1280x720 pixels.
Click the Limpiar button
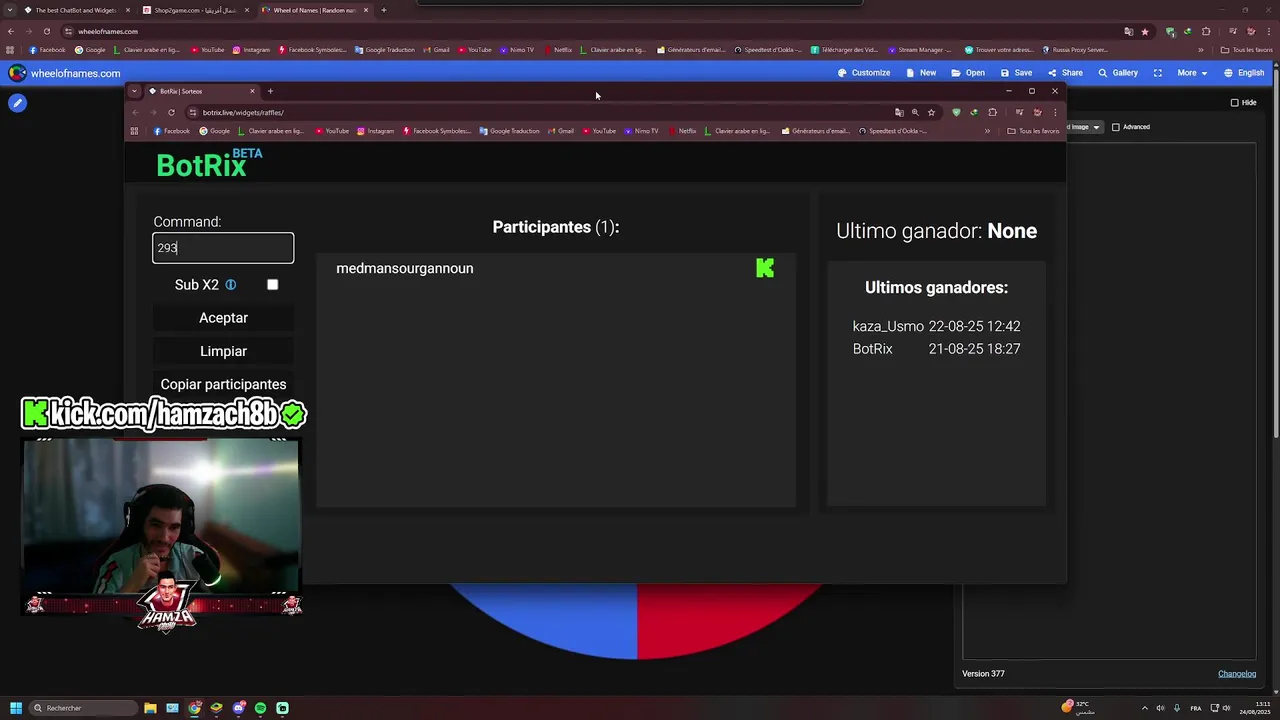pos(223,351)
